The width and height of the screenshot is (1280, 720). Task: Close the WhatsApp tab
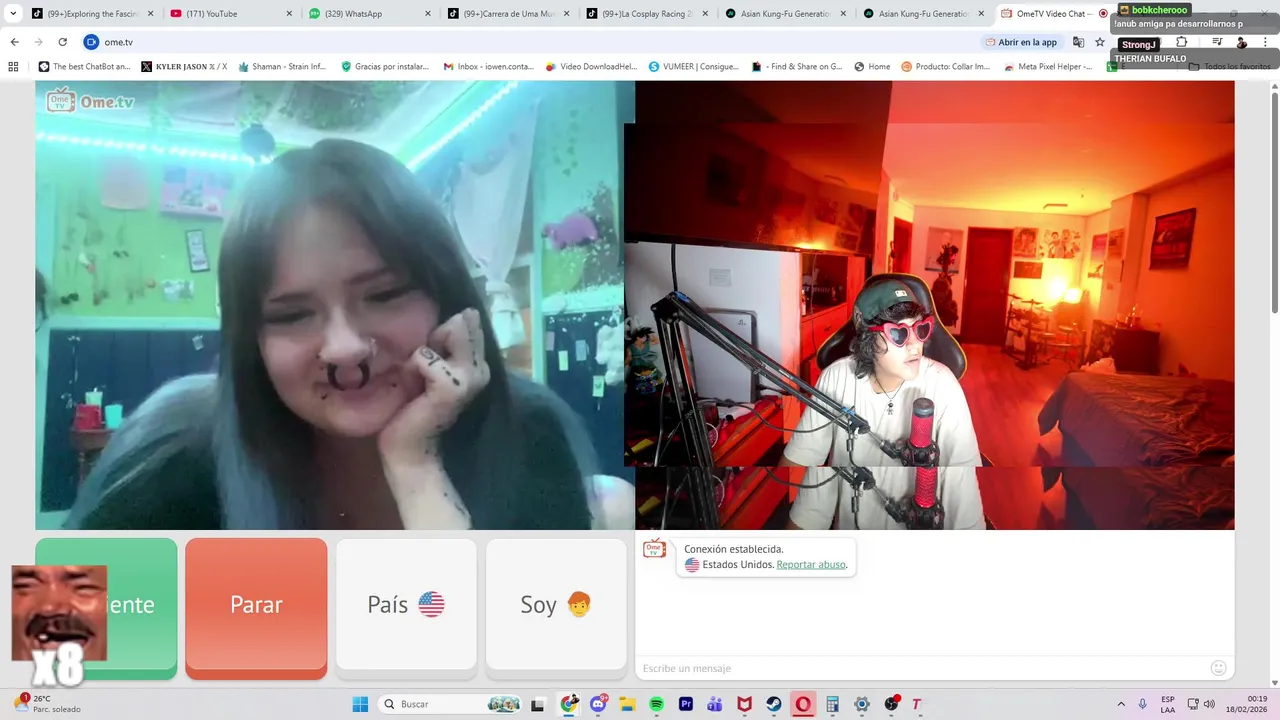(428, 14)
